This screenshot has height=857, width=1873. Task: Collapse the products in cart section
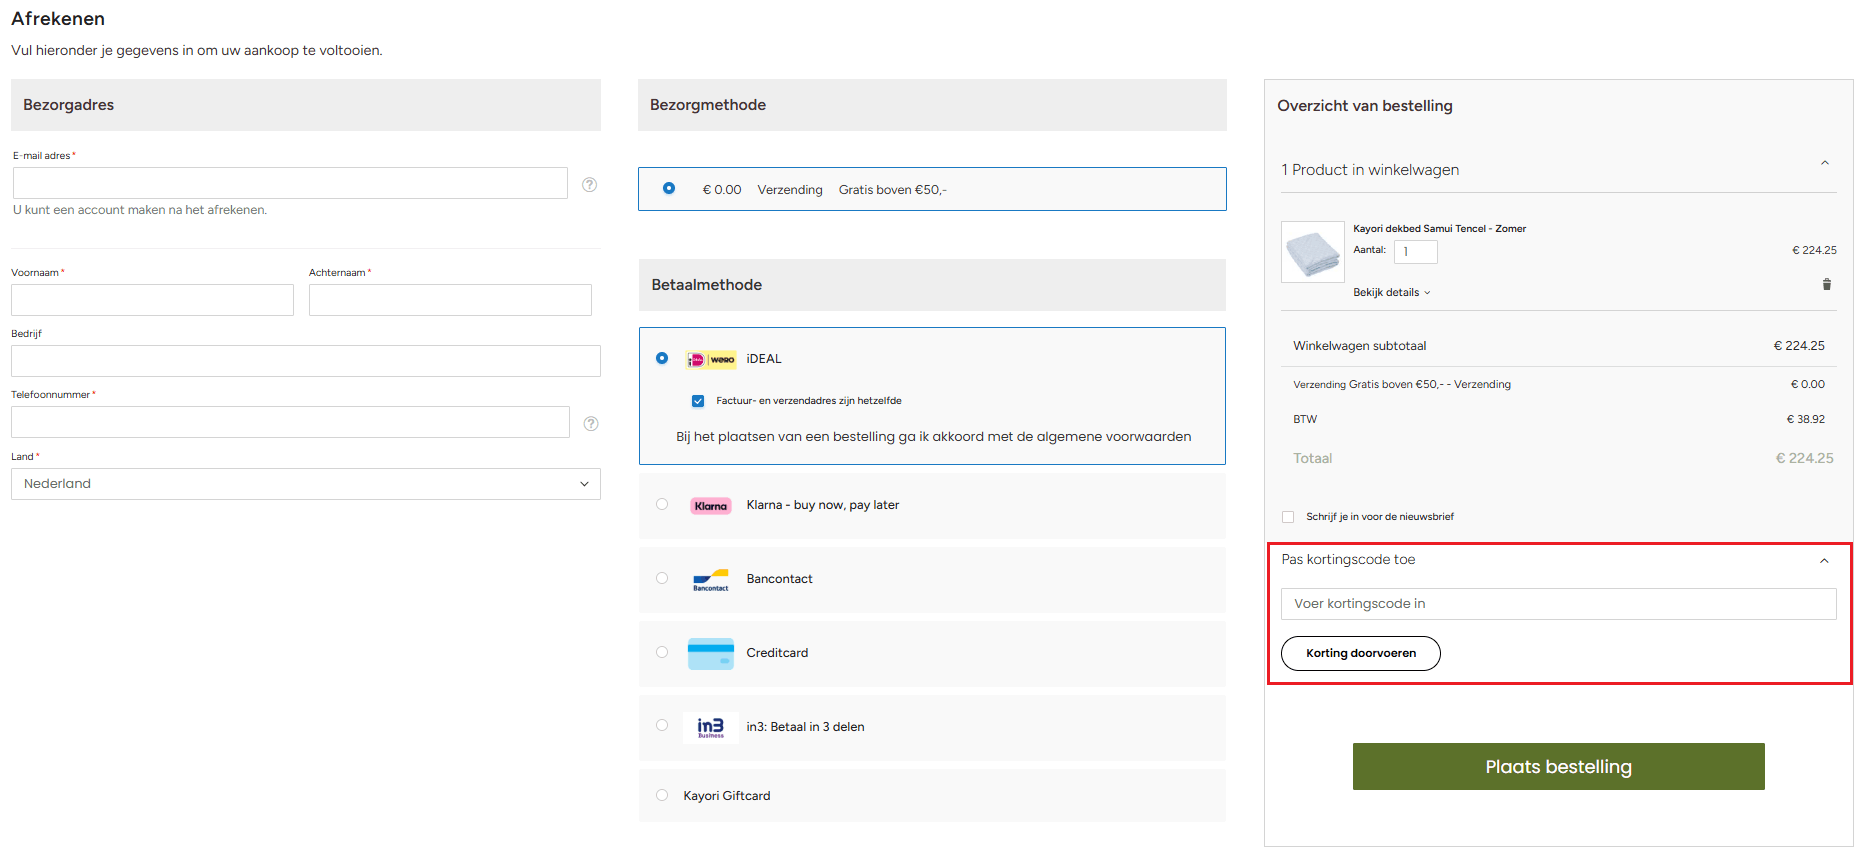(1824, 164)
